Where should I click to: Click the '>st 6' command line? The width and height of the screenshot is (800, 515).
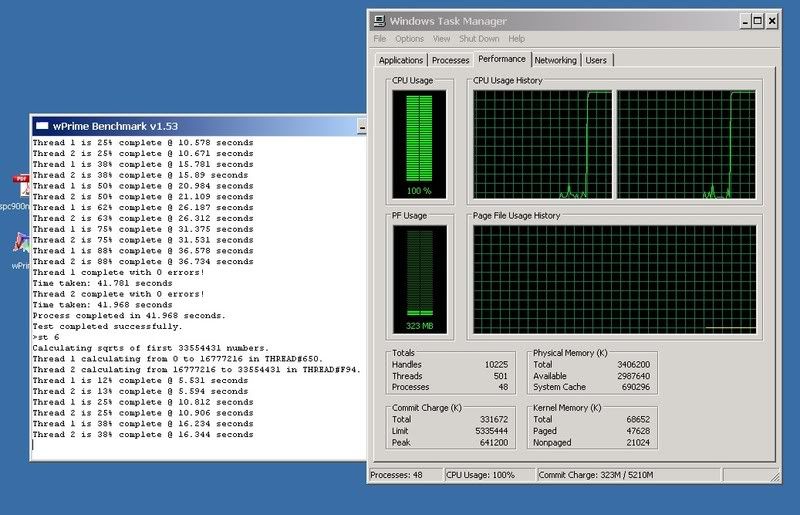[46, 337]
